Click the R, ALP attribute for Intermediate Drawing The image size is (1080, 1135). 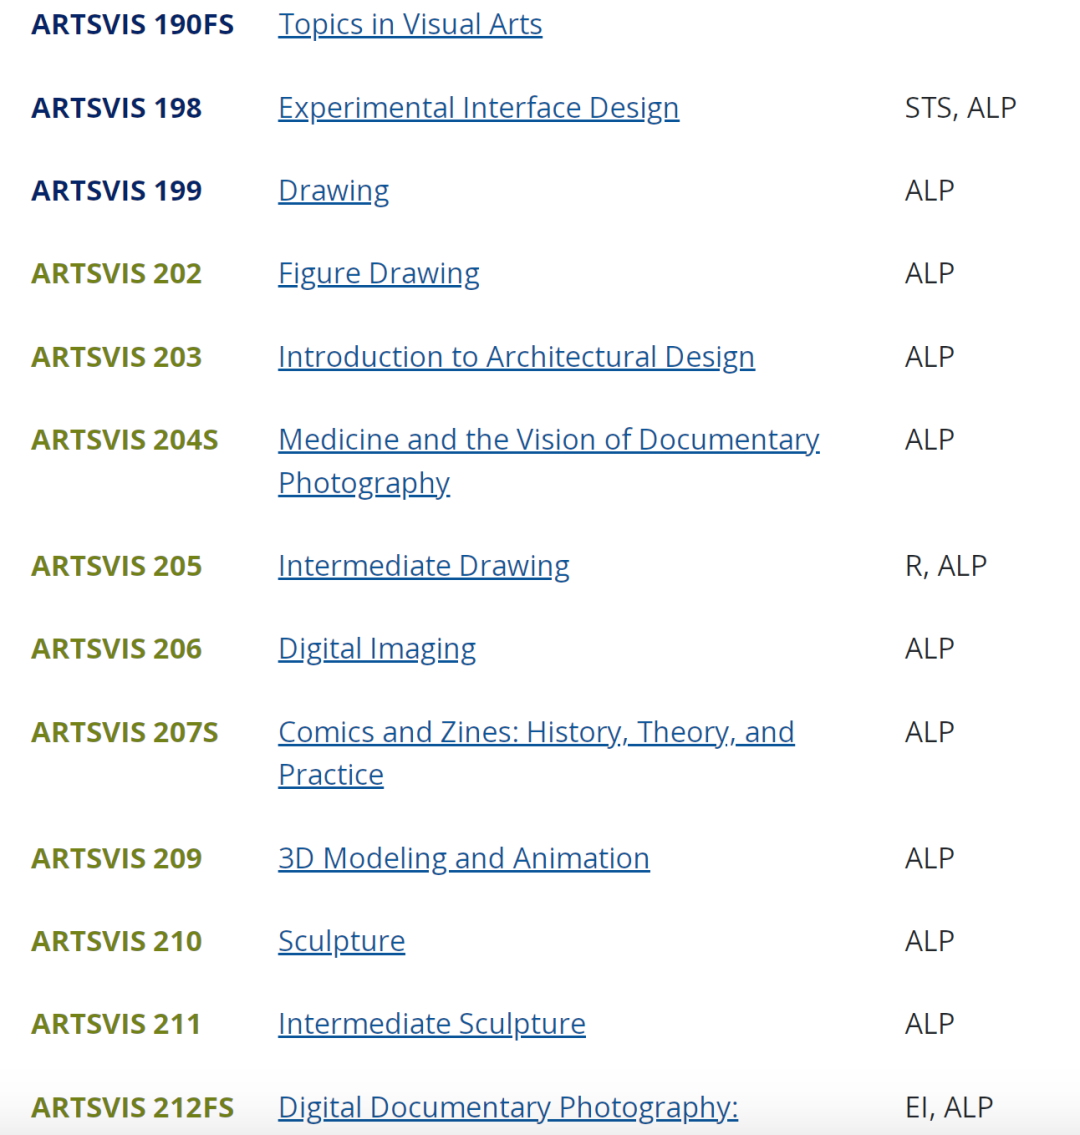(945, 566)
